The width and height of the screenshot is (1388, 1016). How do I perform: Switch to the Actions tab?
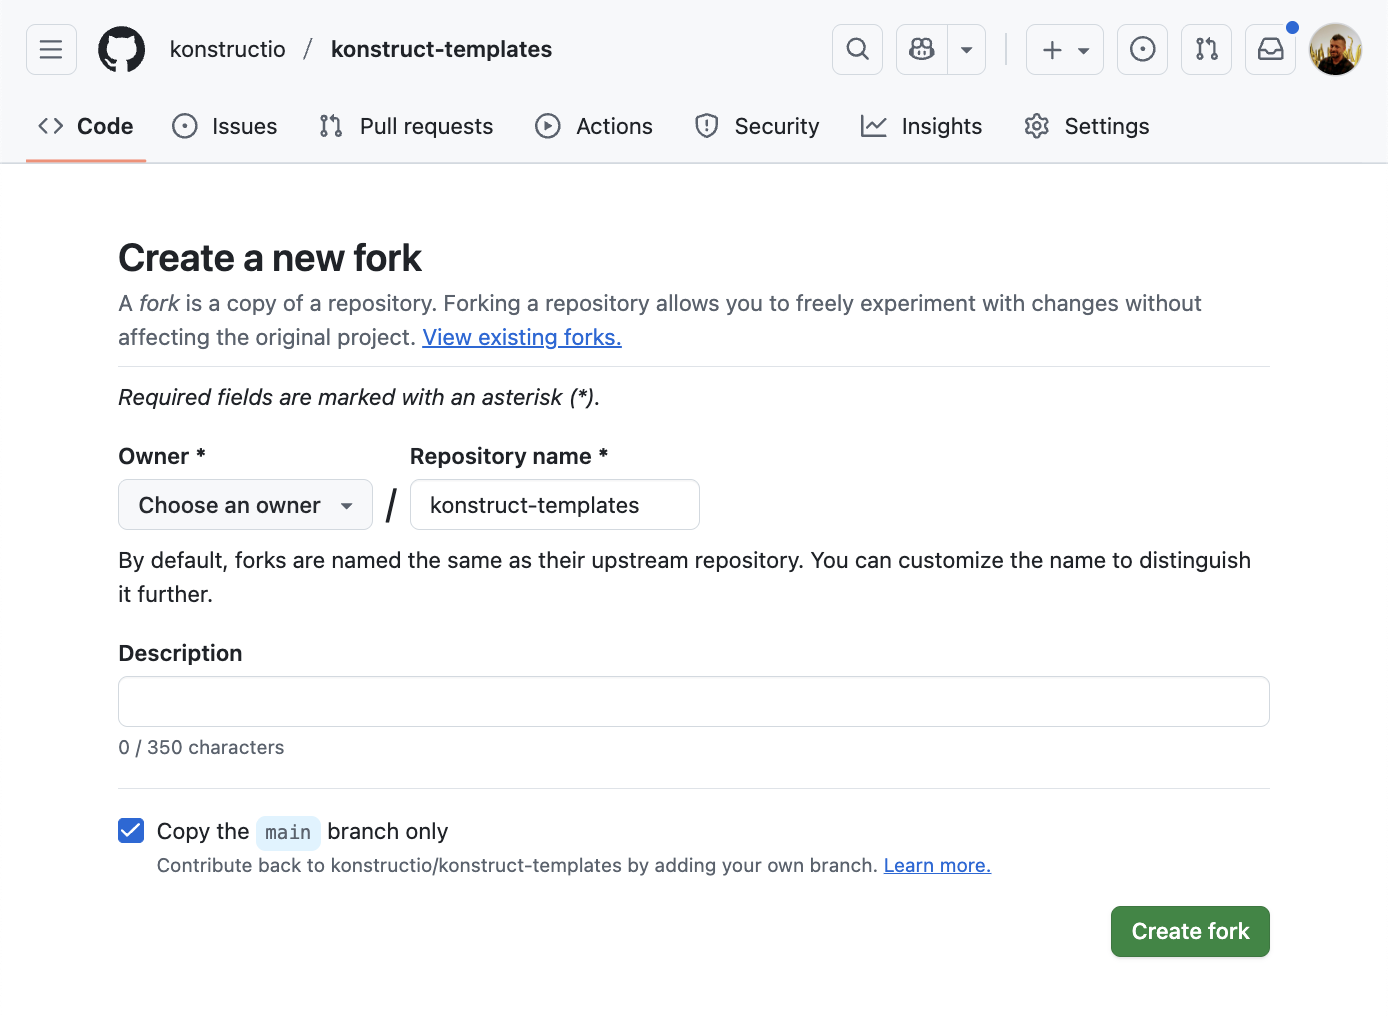[594, 126]
